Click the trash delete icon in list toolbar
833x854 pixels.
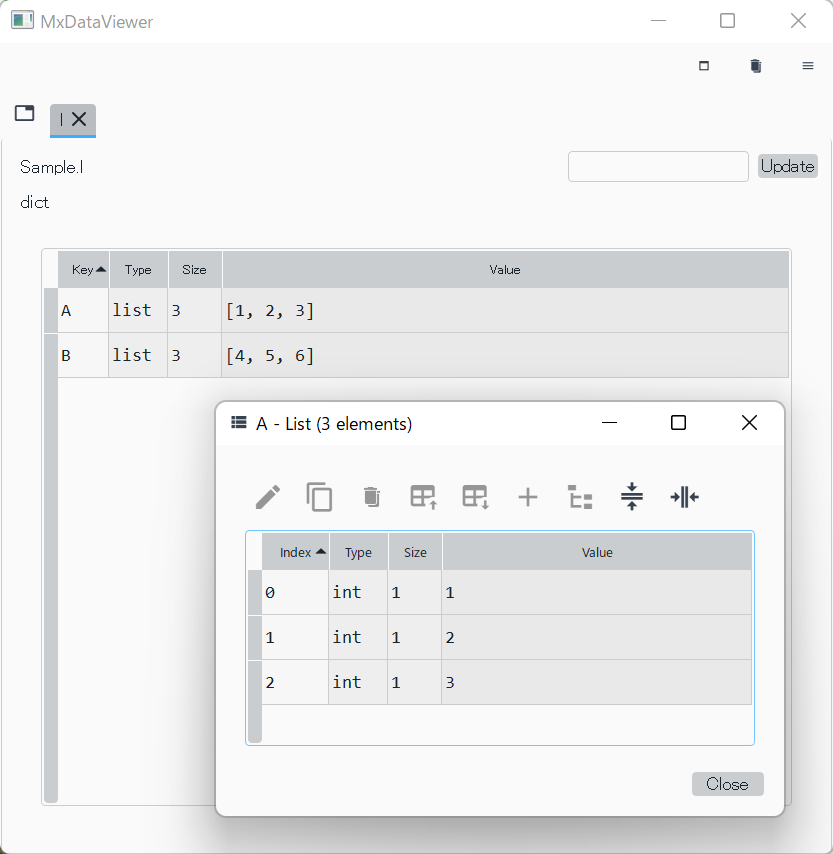coord(371,497)
